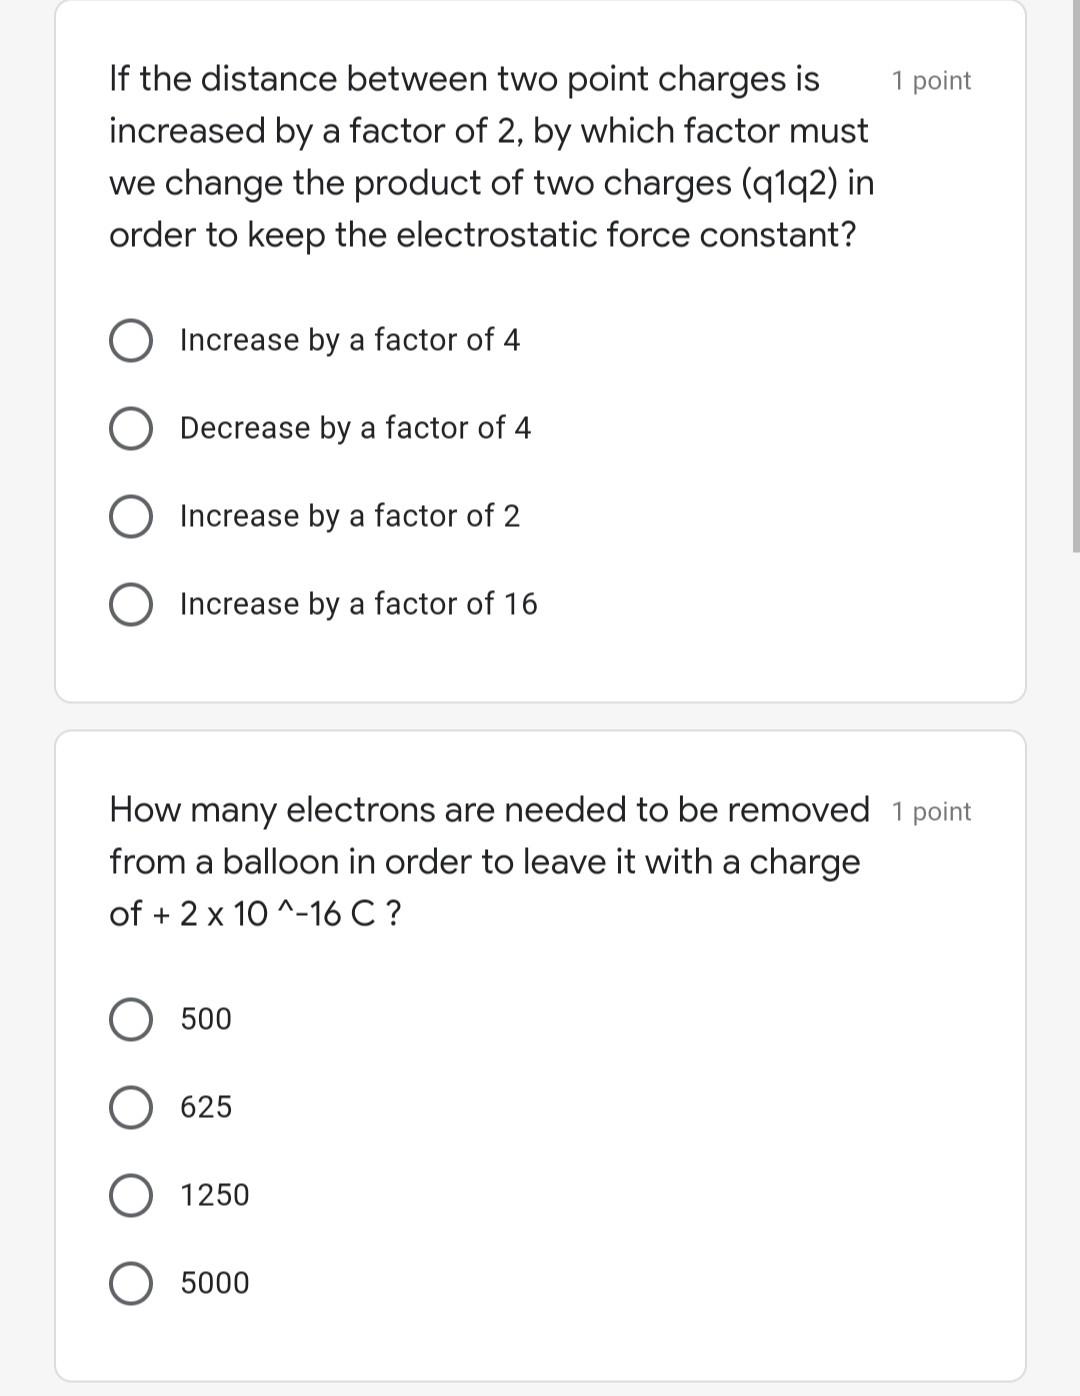The image size is (1080, 1396).
Task: Click the '1 point' label on the electrons question
Action: [x=931, y=811]
